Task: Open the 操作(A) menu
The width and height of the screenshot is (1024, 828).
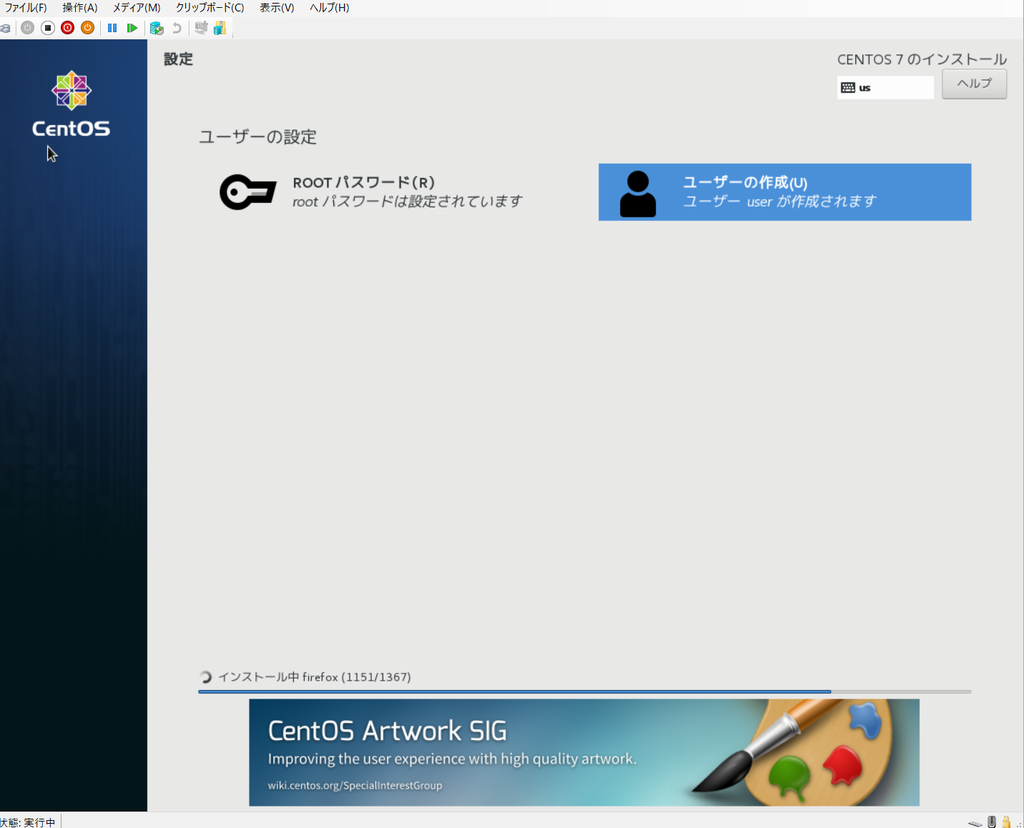Action: [80, 8]
